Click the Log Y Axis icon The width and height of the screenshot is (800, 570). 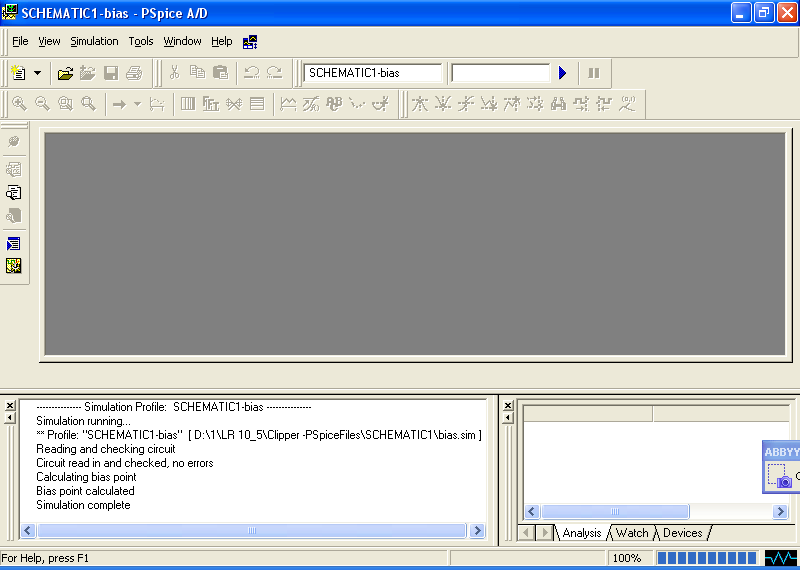pos(257,104)
